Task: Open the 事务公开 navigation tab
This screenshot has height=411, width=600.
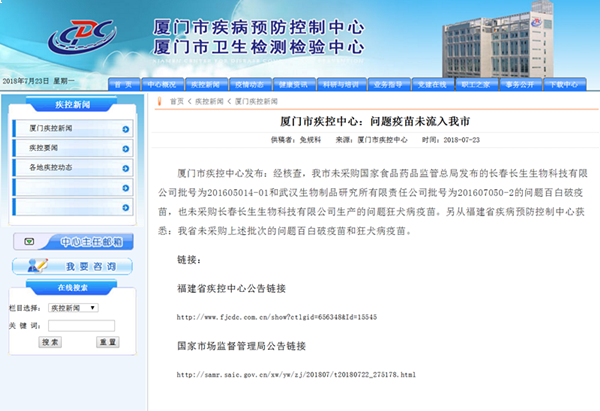Action: tap(520, 84)
